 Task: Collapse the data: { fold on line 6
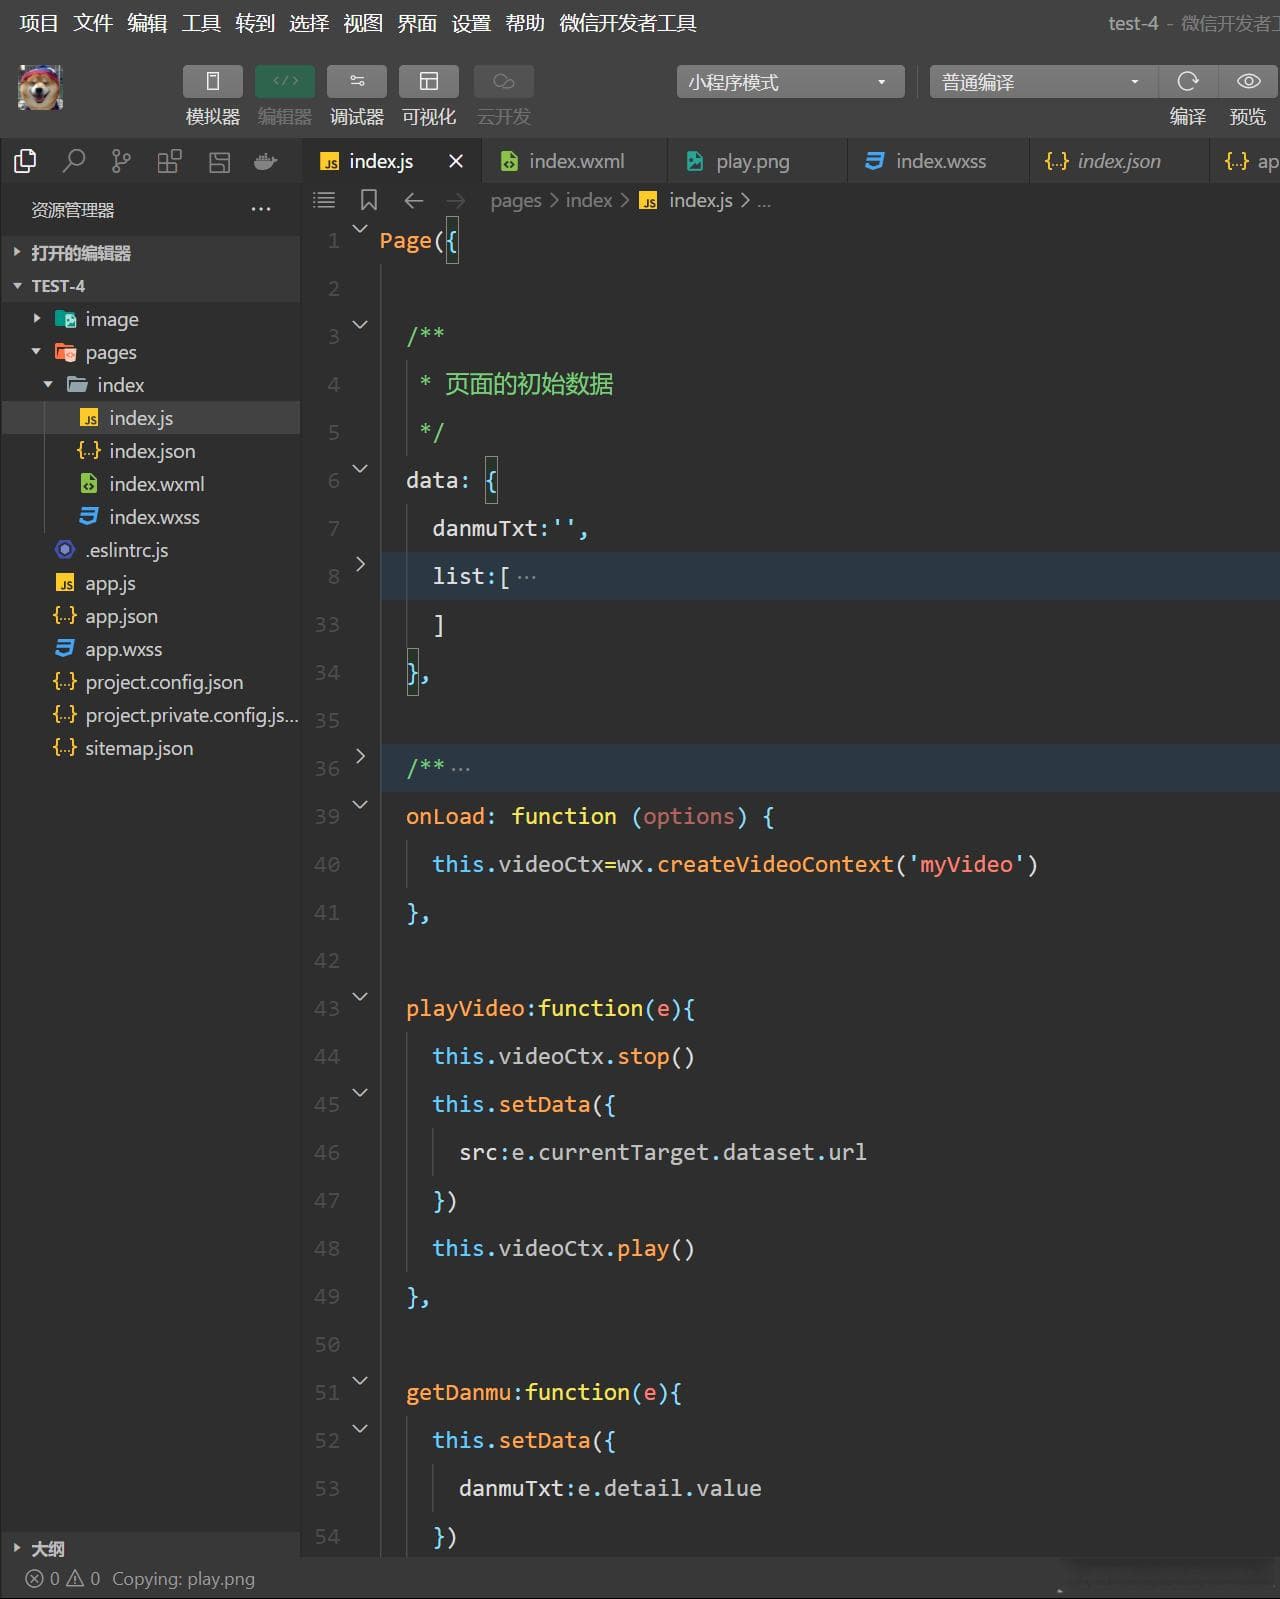[x=360, y=469]
